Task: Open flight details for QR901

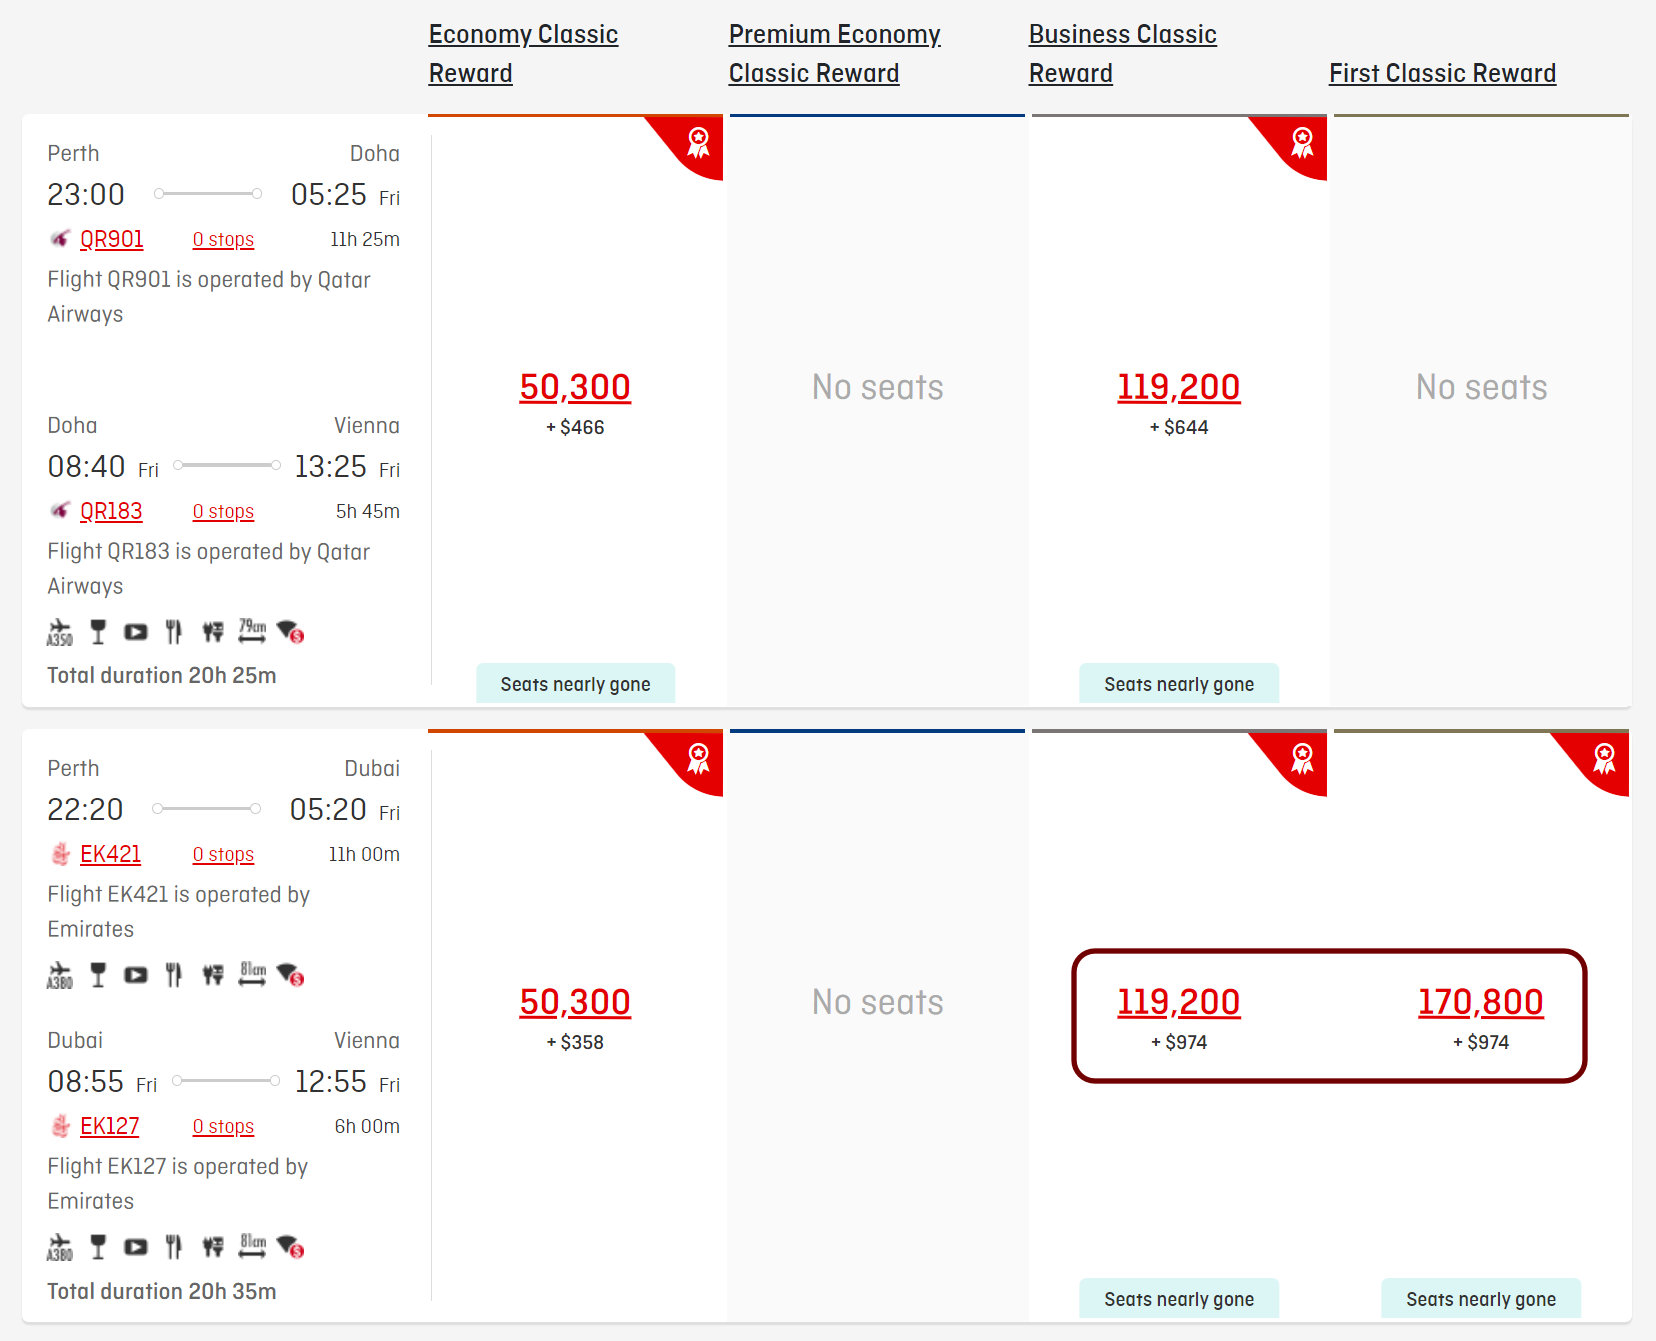Action: pos(111,239)
